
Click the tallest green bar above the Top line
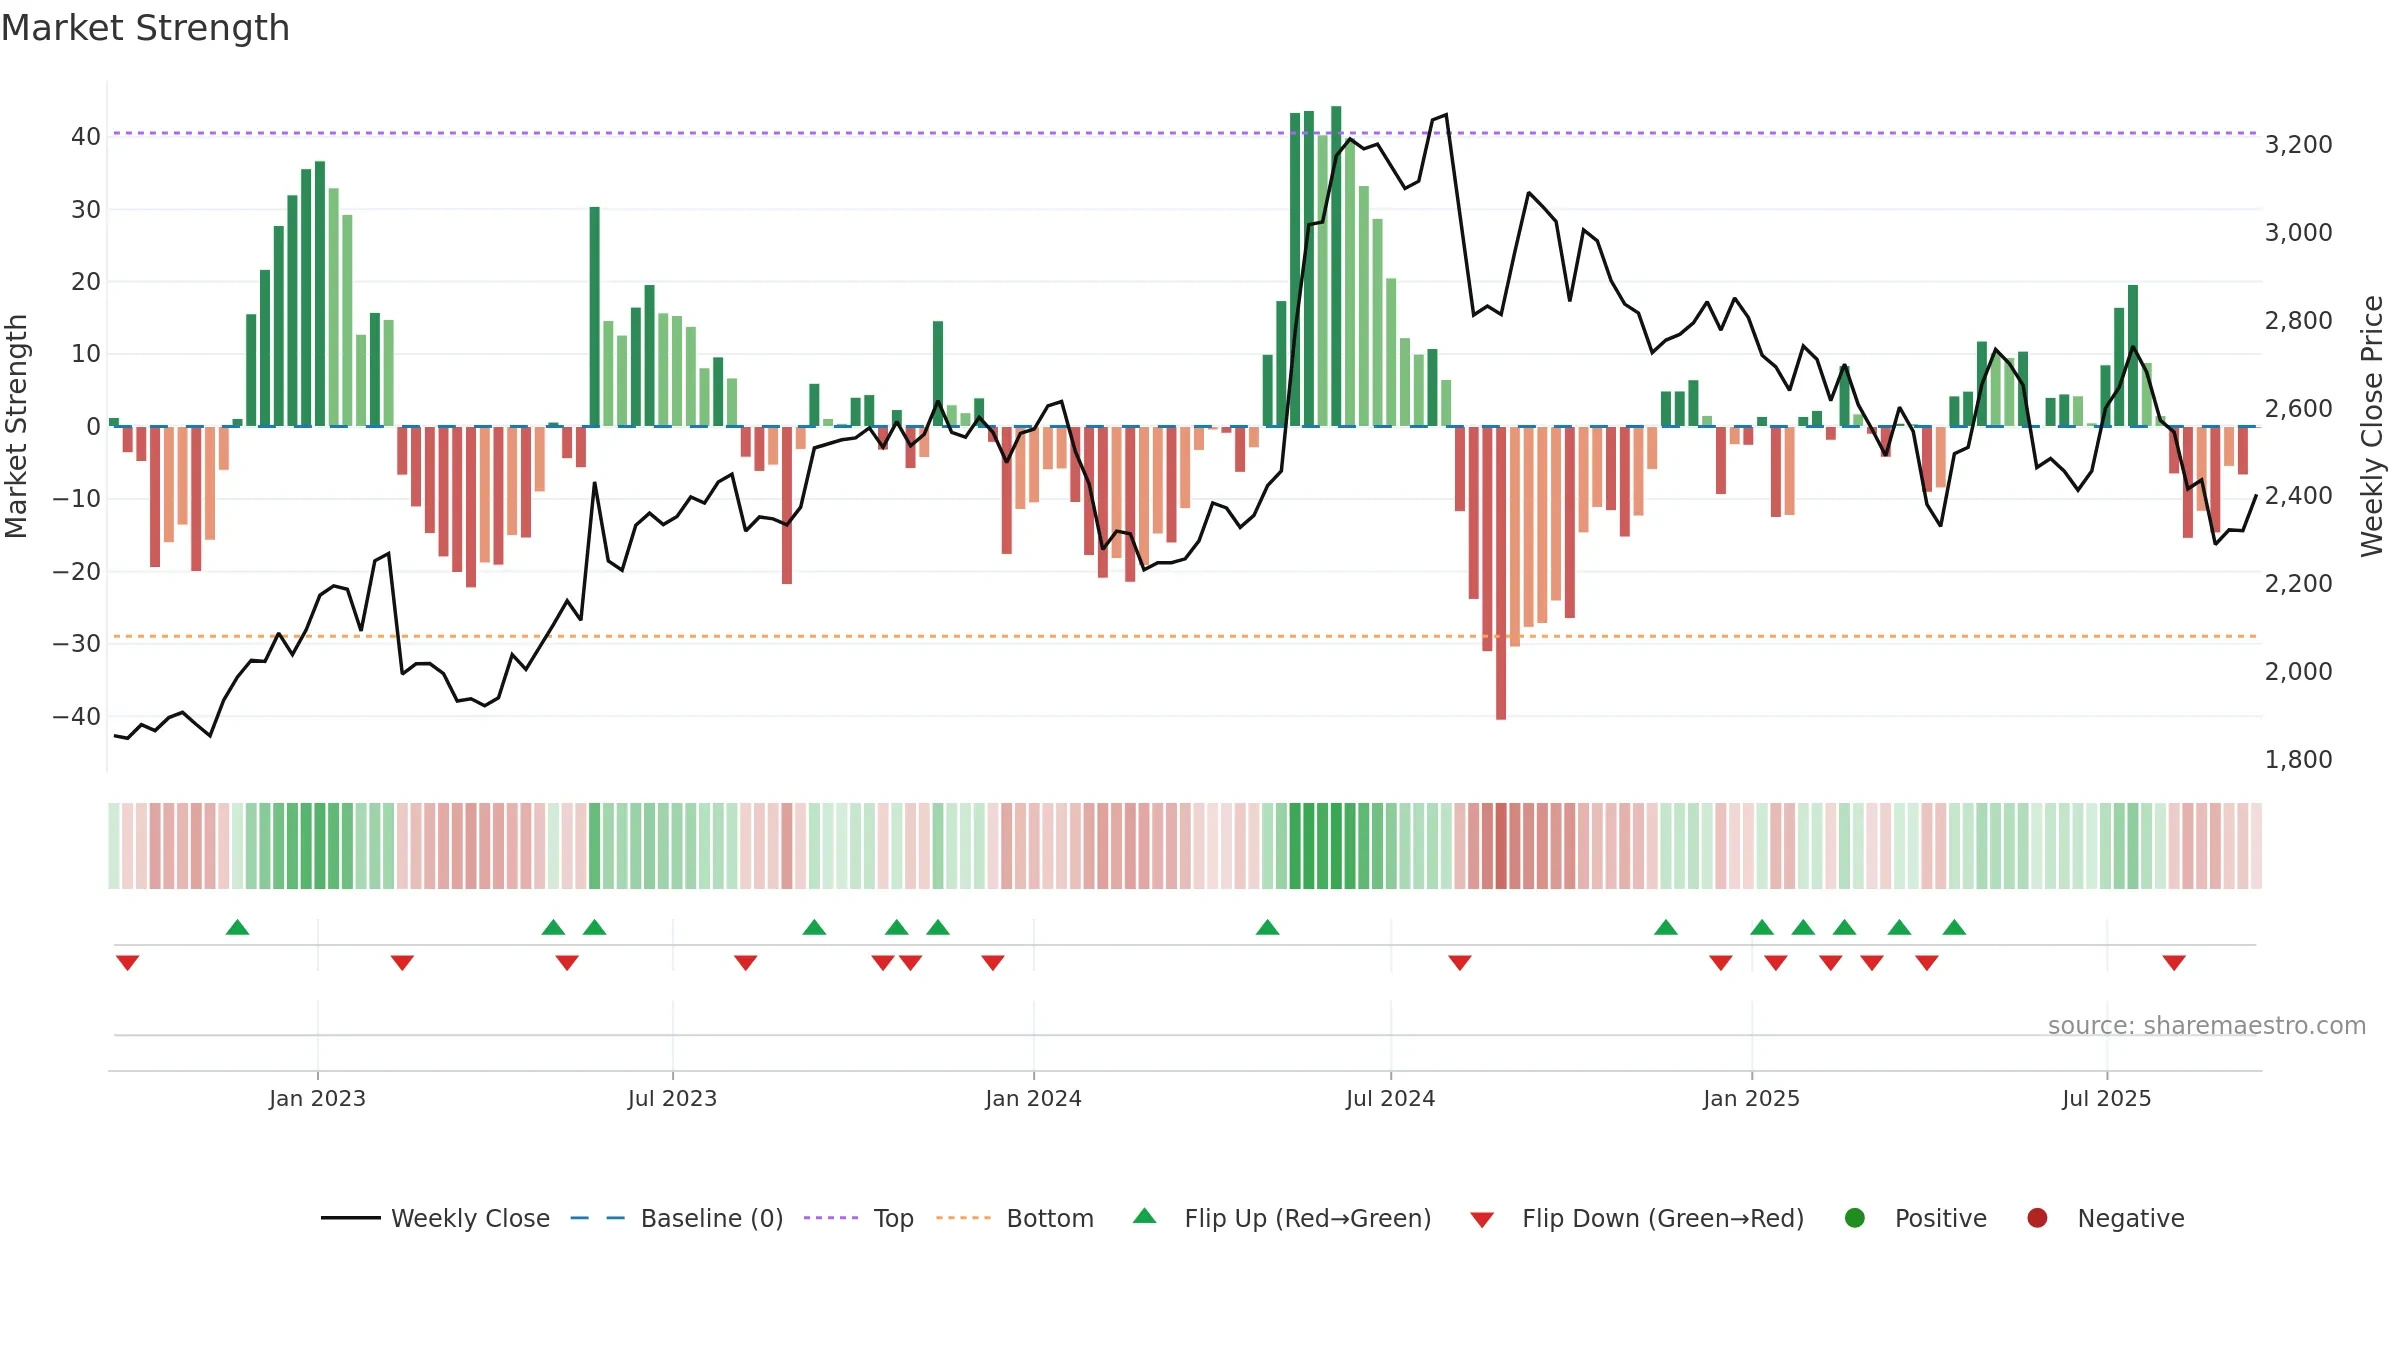(1336, 266)
